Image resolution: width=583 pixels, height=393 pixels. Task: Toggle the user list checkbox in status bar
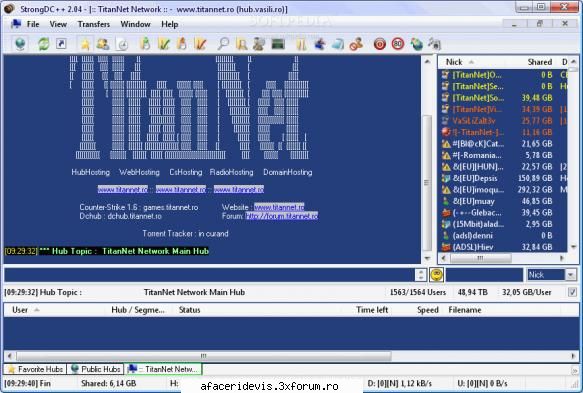(572, 292)
